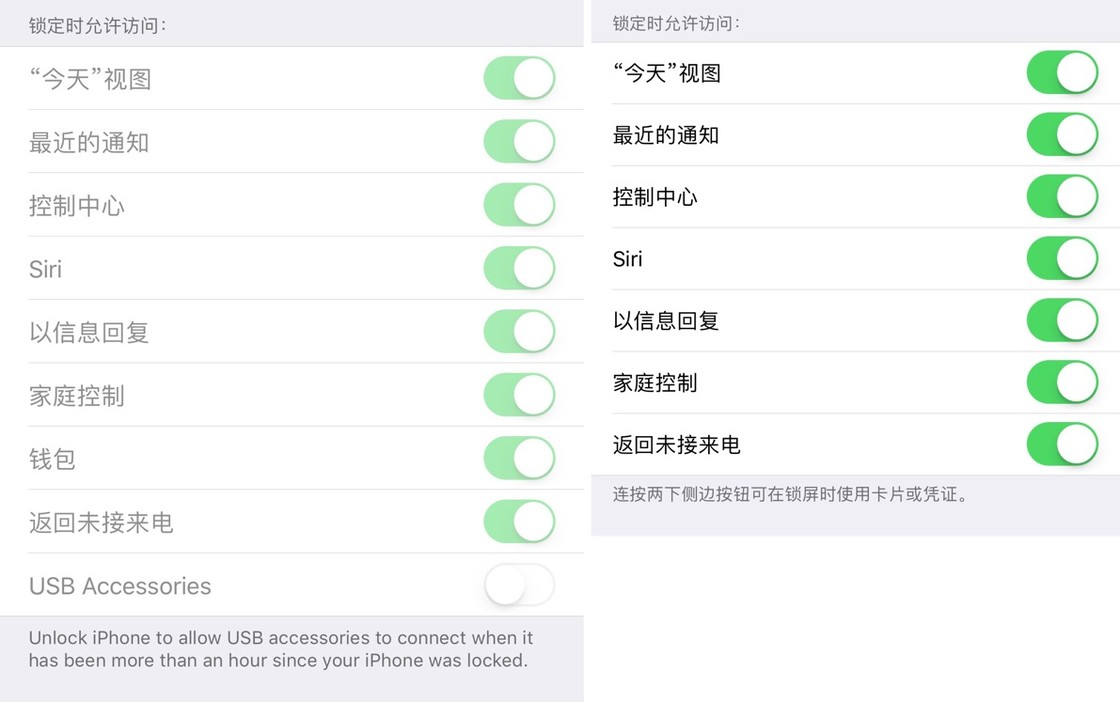
Task: Toggle Siri switch in right panel
Action: pos(1062,259)
